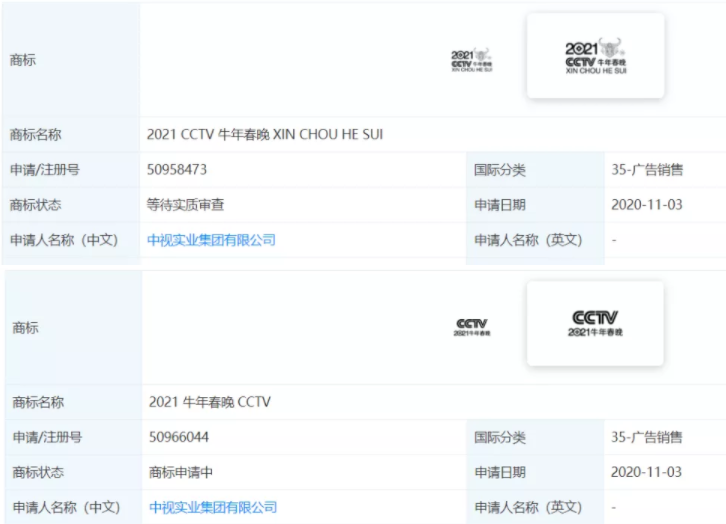
Task: Open applicant link 中视实业集团有限公司 for trademark 50966044
Action: 213,507
